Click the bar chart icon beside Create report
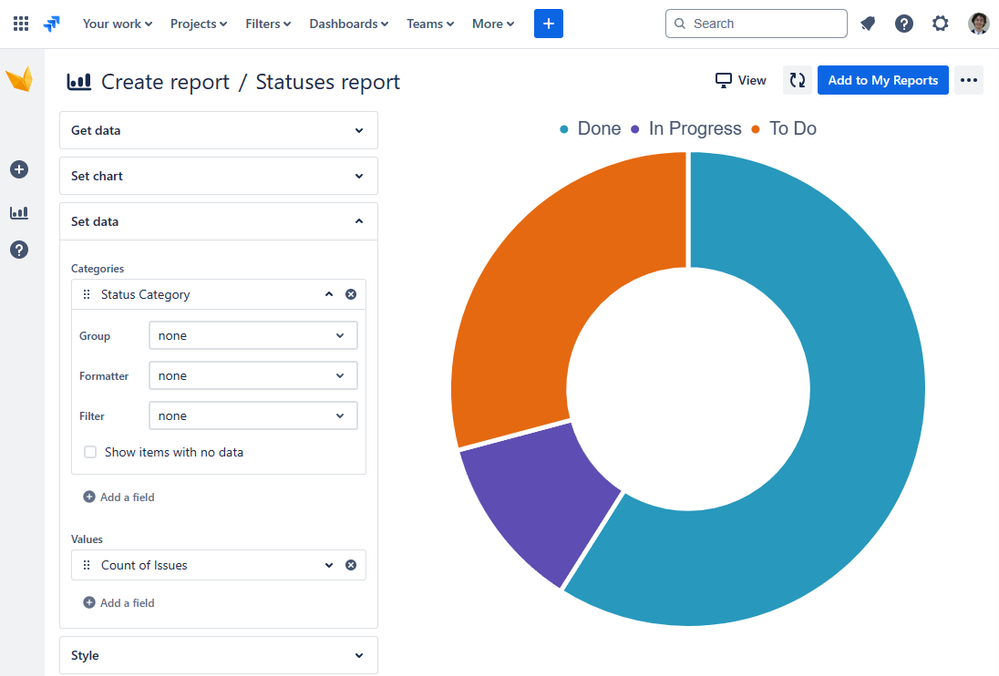Screen dimensions: 999x676 click(x=79, y=82)
